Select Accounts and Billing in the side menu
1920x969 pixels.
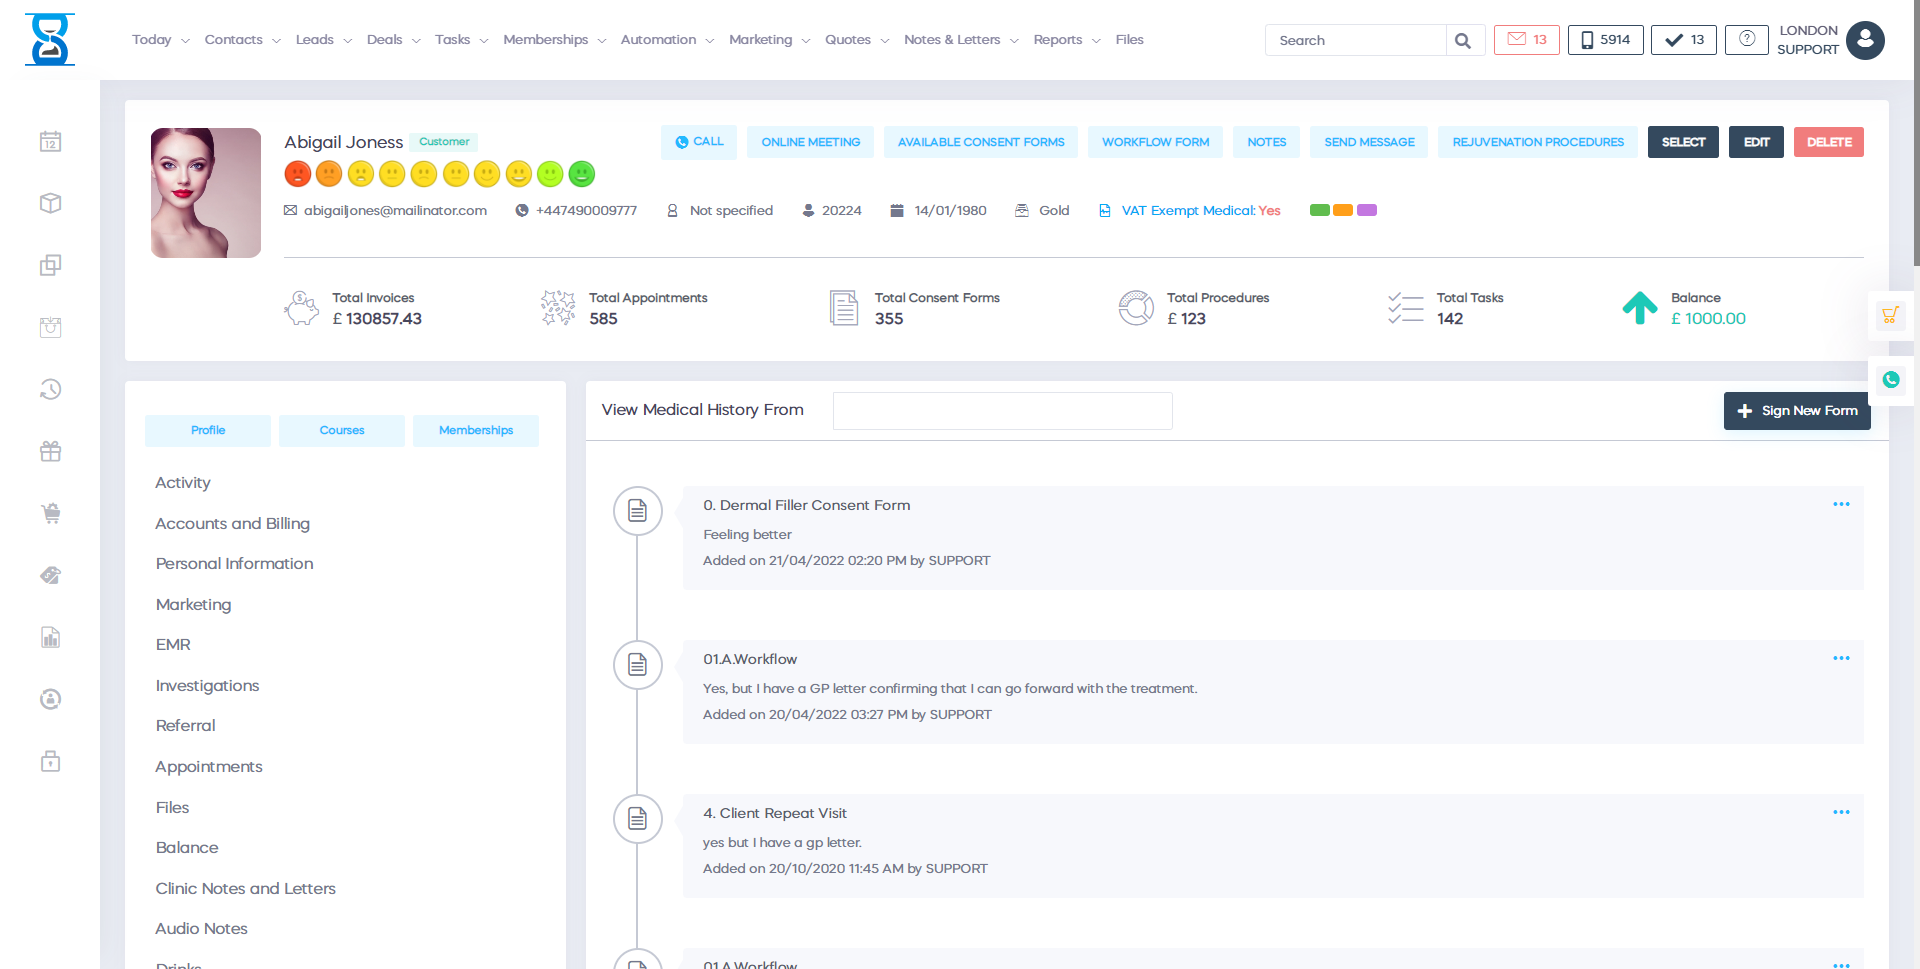click(232, 524)
